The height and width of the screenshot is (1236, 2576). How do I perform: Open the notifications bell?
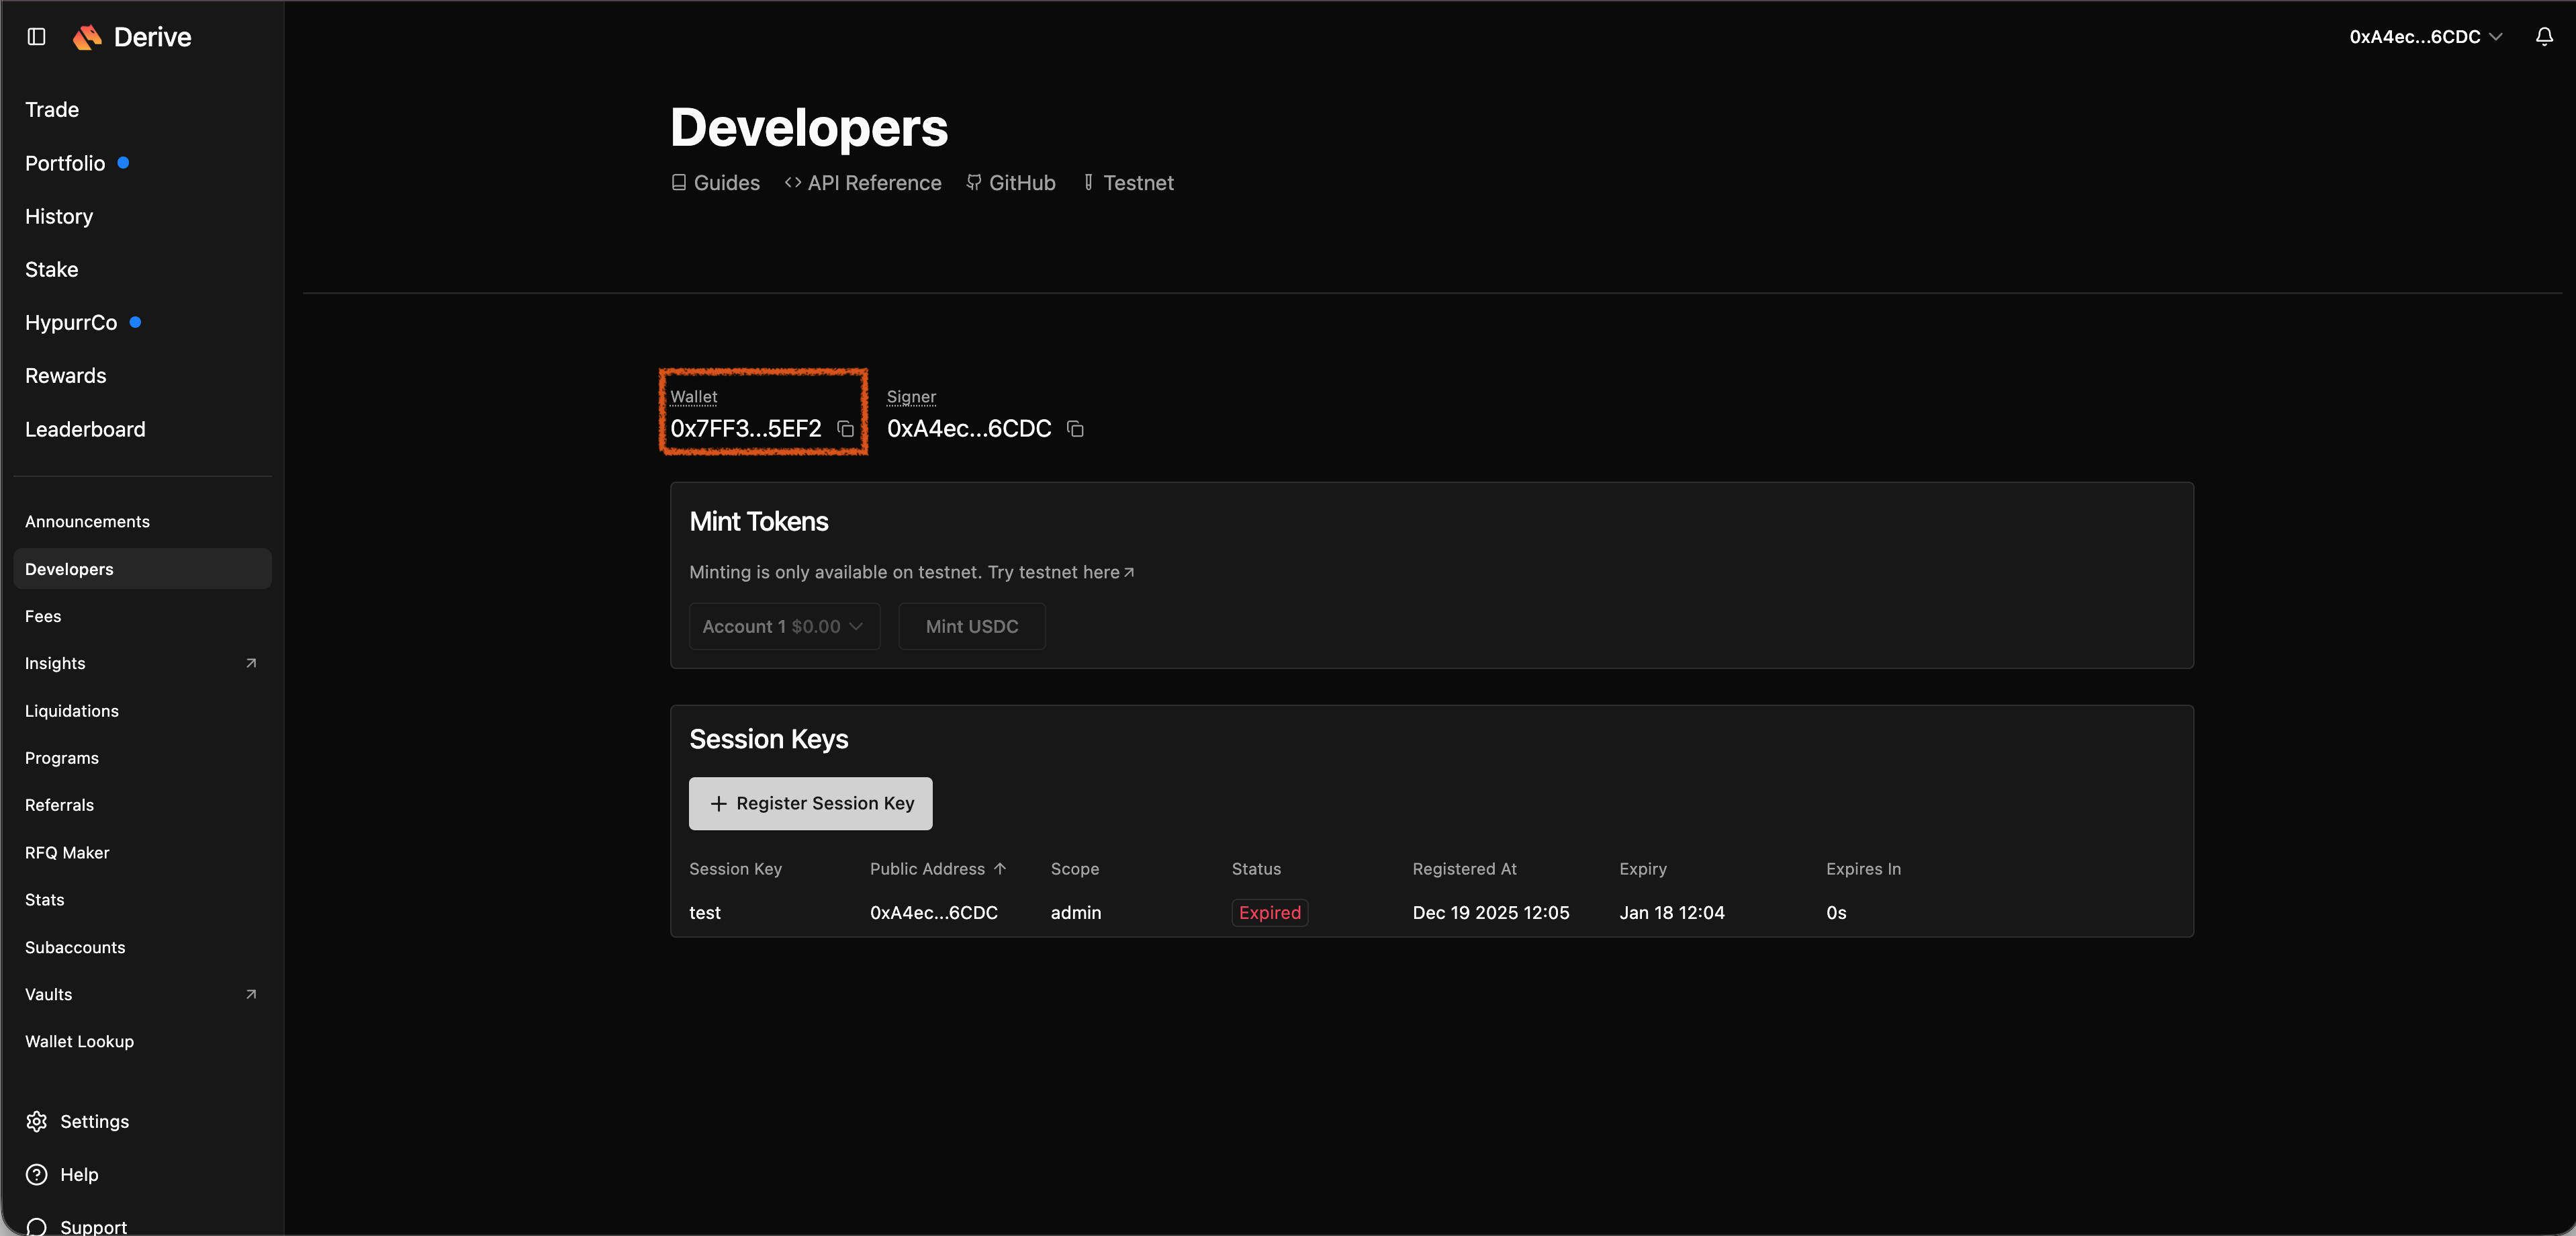click(2544, 37)
